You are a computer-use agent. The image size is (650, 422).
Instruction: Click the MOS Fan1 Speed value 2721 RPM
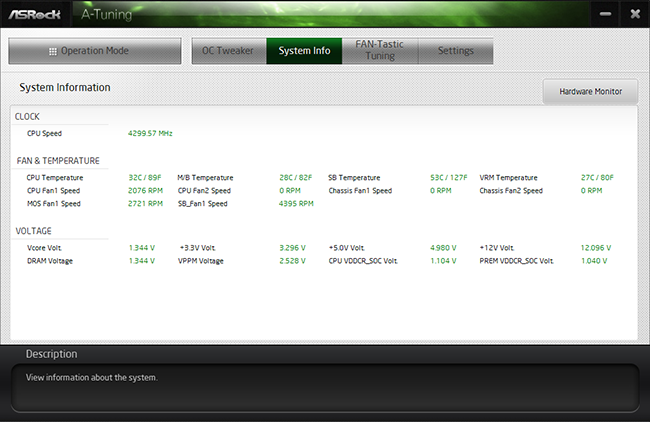click(146, 204)
